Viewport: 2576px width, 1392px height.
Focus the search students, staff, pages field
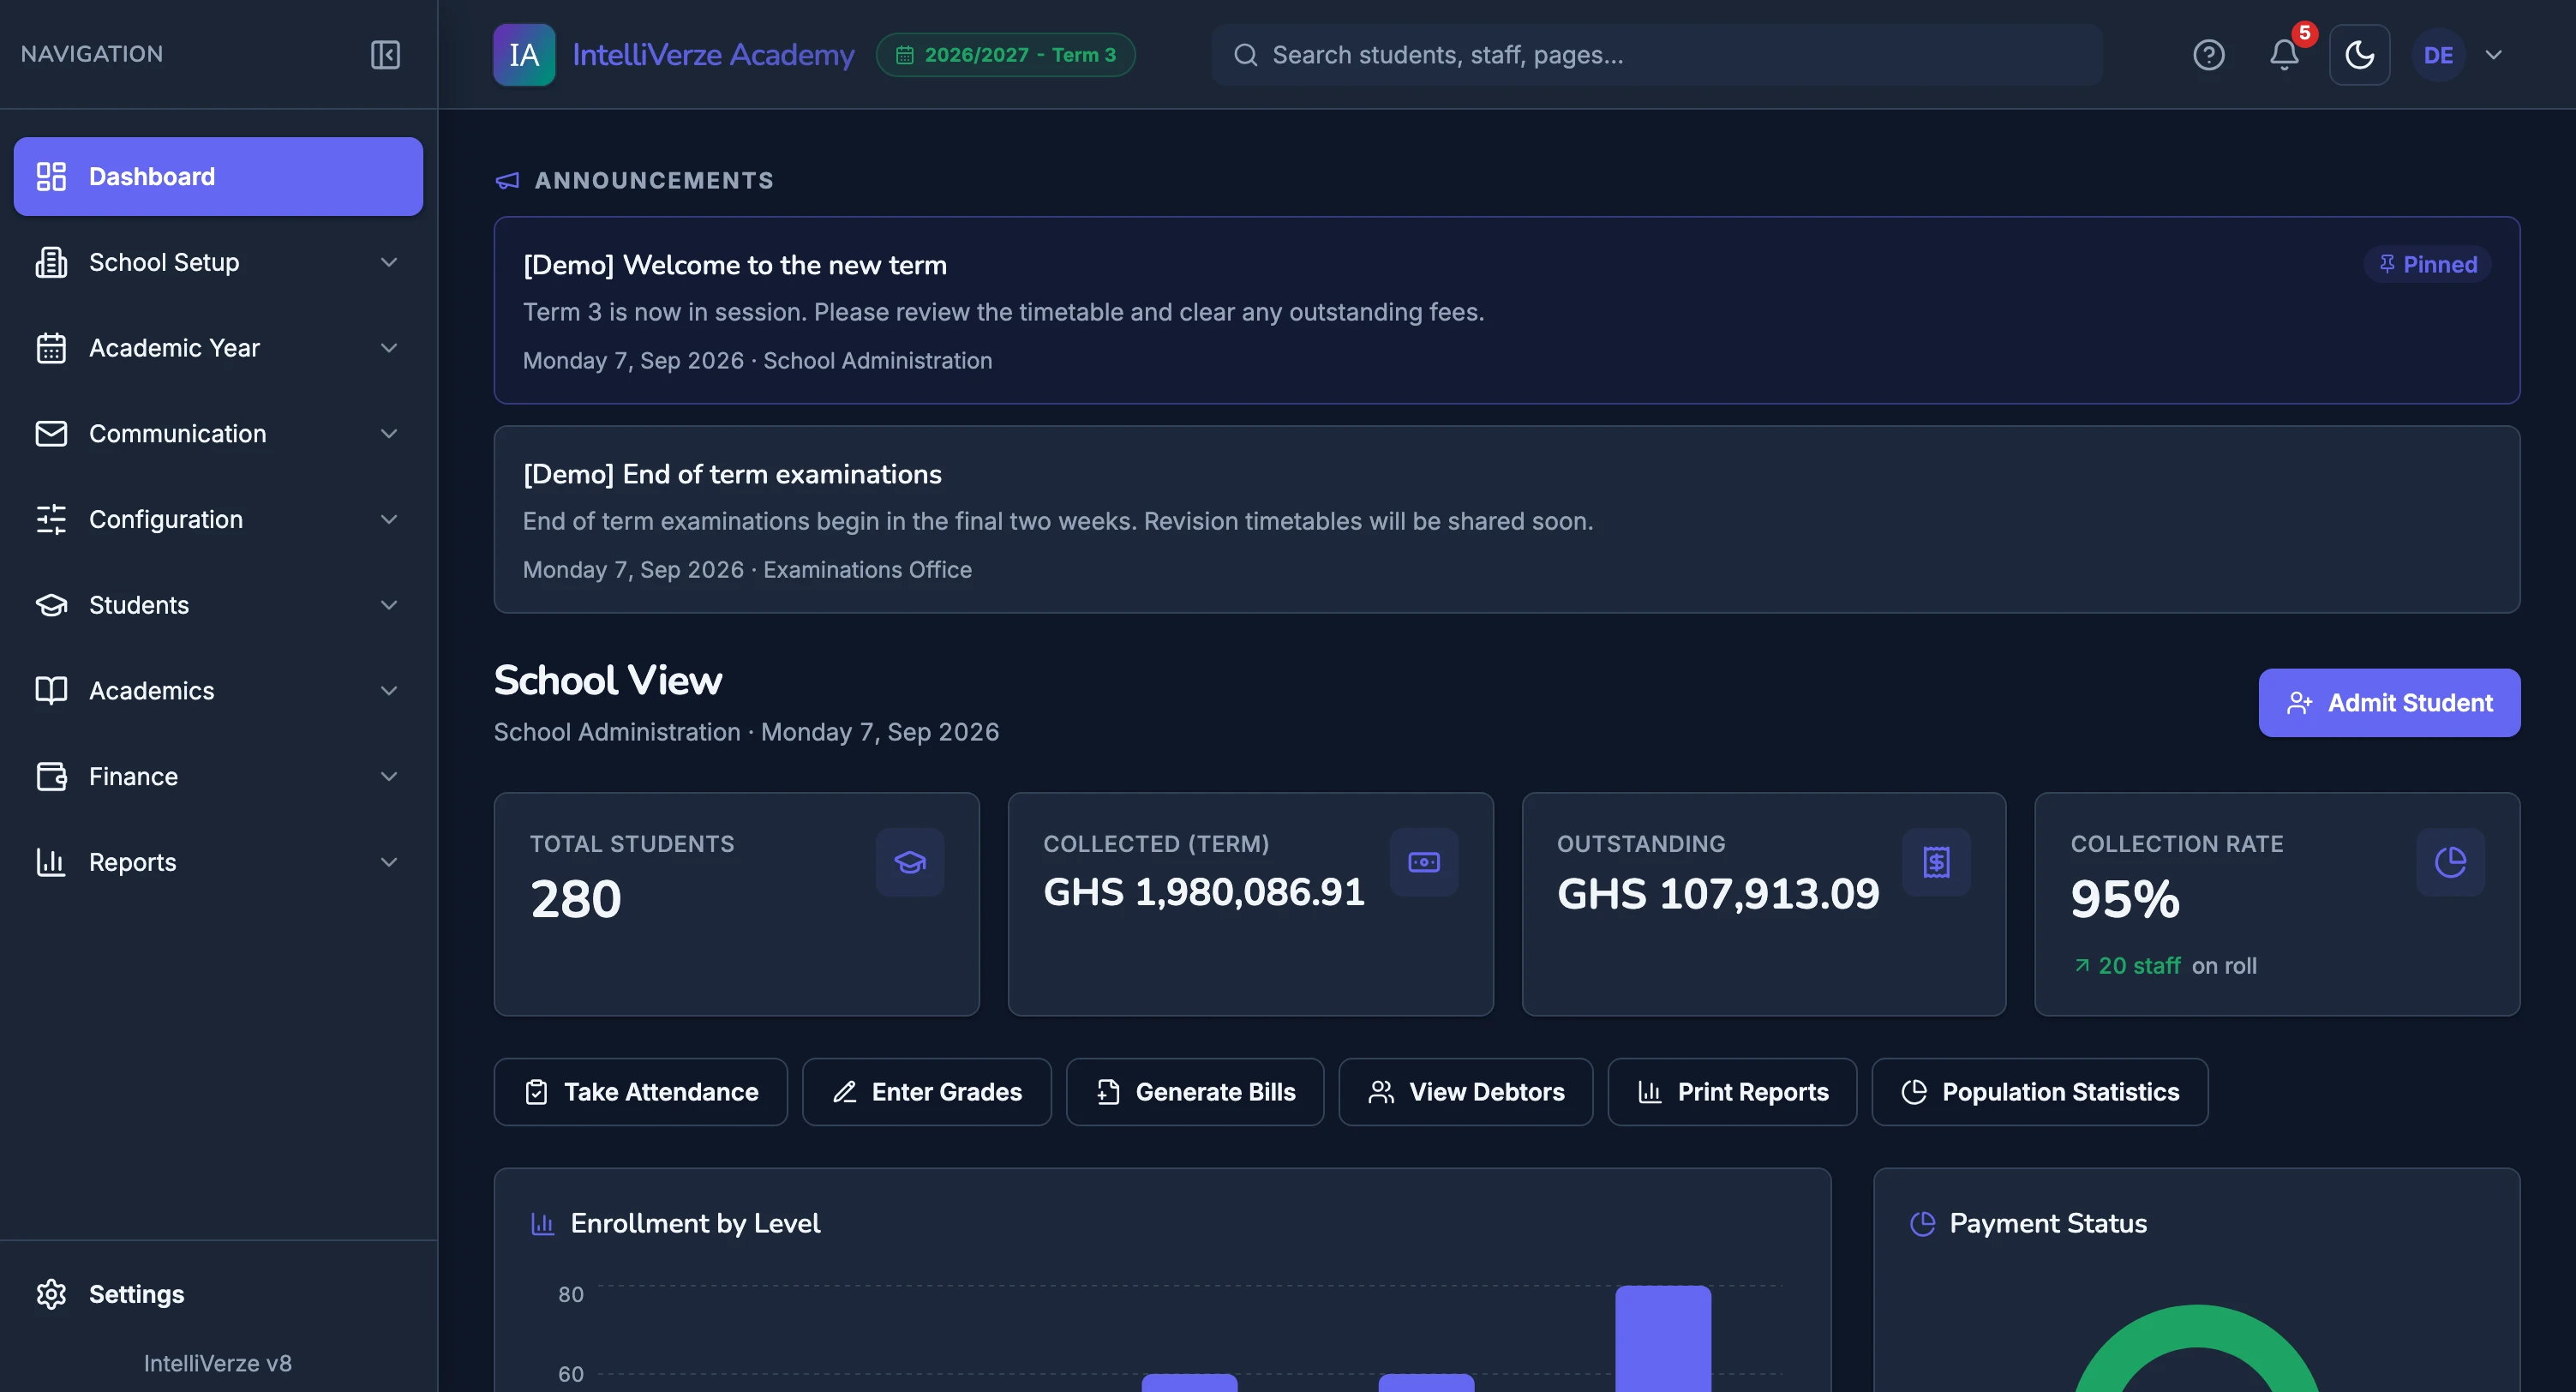[x=1656, y=54]
